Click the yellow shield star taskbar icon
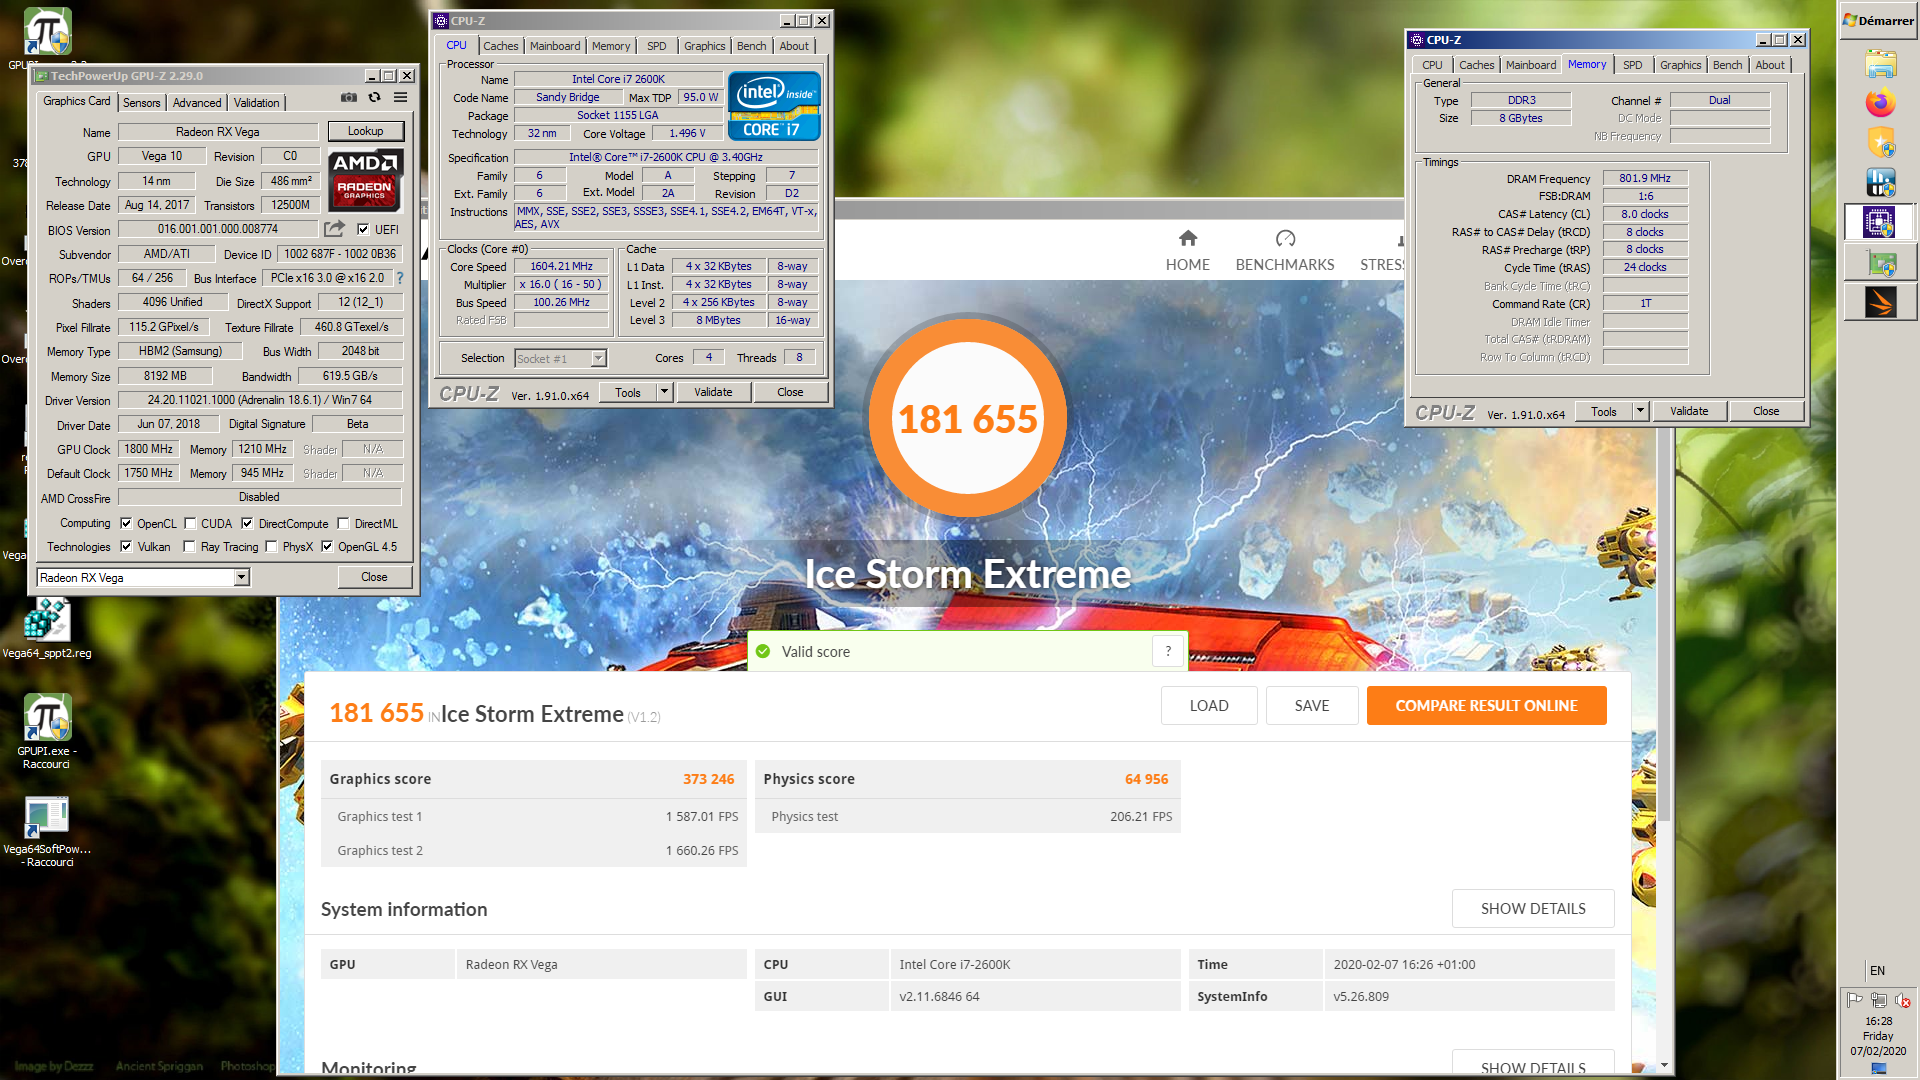This screenshot has height=1080, width=1920. pyautogui.click(x=1880, y=142)
